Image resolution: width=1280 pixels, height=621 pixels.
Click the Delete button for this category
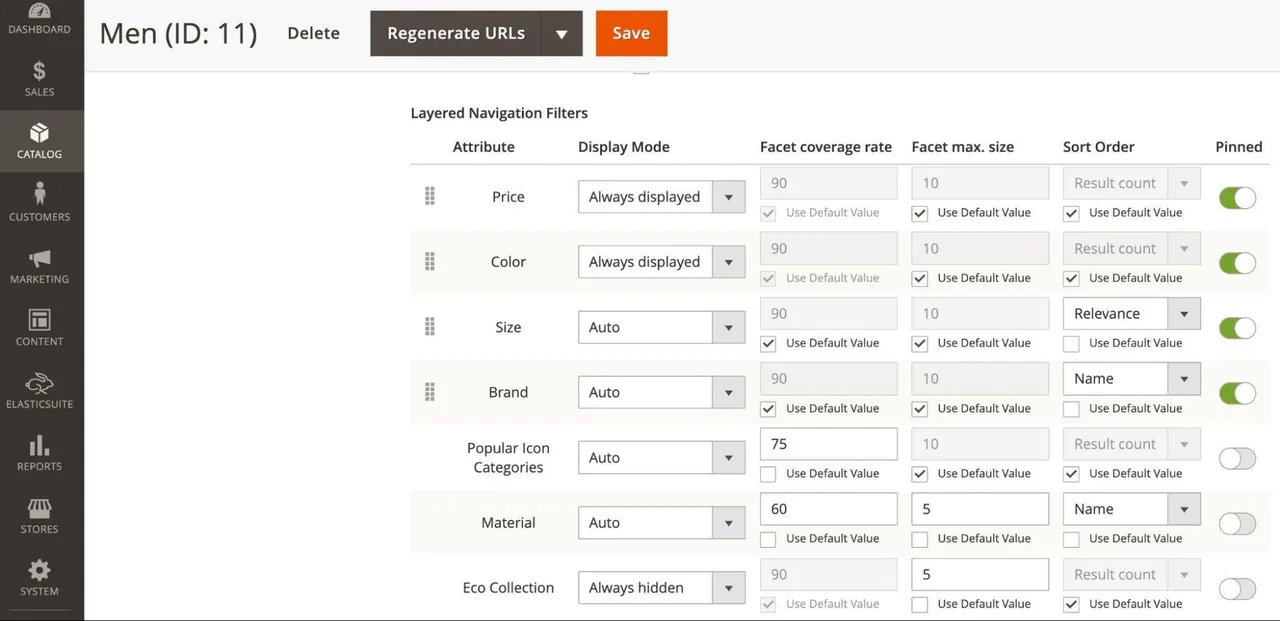[x=313, y=33]
